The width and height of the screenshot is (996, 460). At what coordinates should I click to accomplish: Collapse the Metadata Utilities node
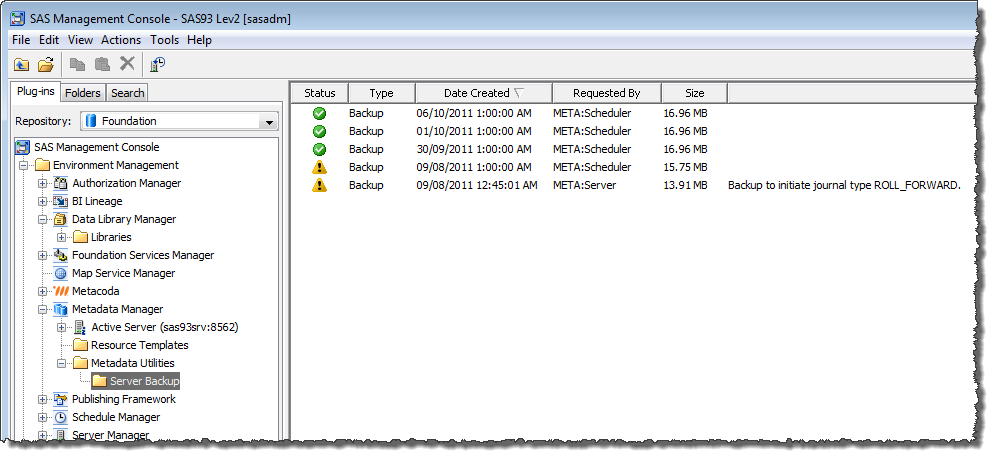(x=62, y=363)
